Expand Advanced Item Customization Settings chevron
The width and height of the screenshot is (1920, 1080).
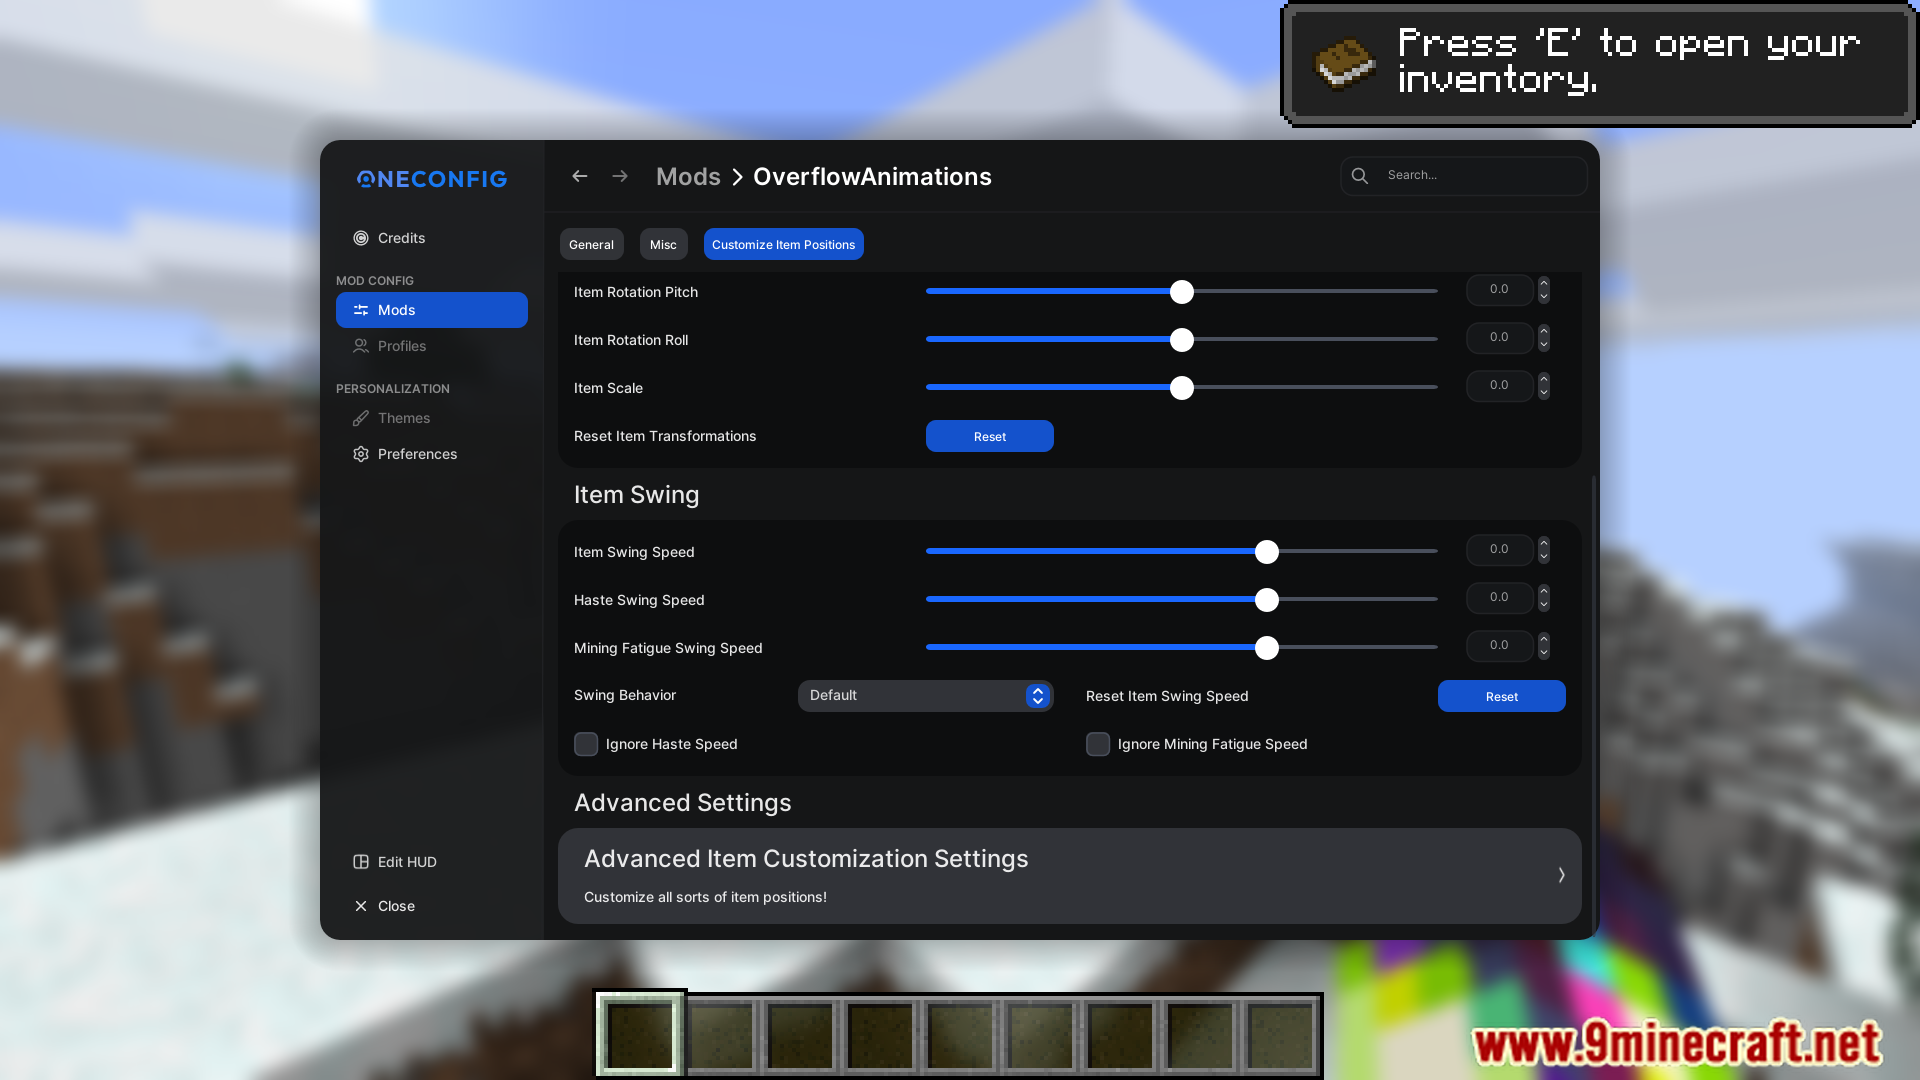click(x=1561, y=875)
